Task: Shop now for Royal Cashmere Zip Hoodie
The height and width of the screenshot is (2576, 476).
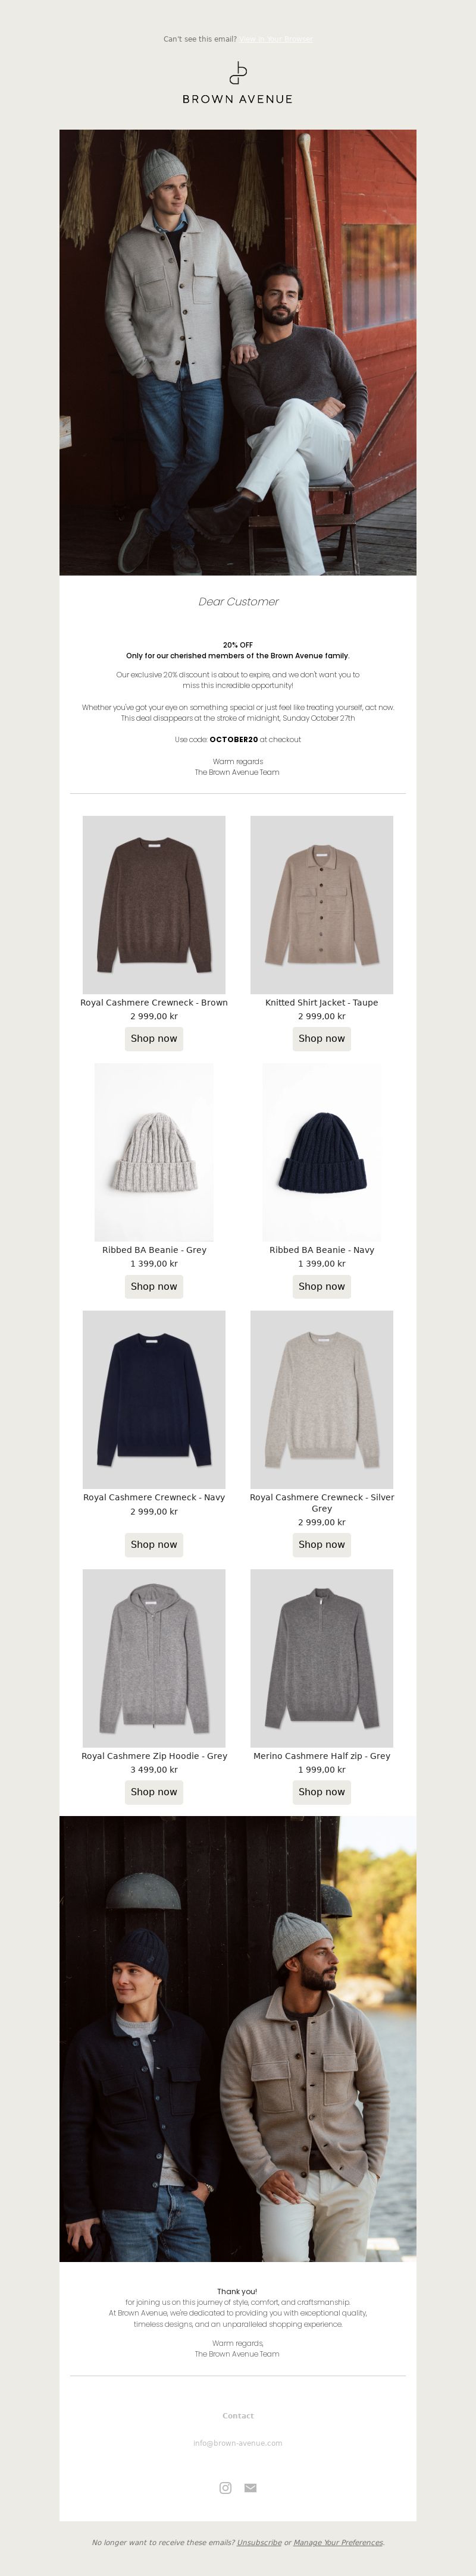Action: click(154, 1791)
